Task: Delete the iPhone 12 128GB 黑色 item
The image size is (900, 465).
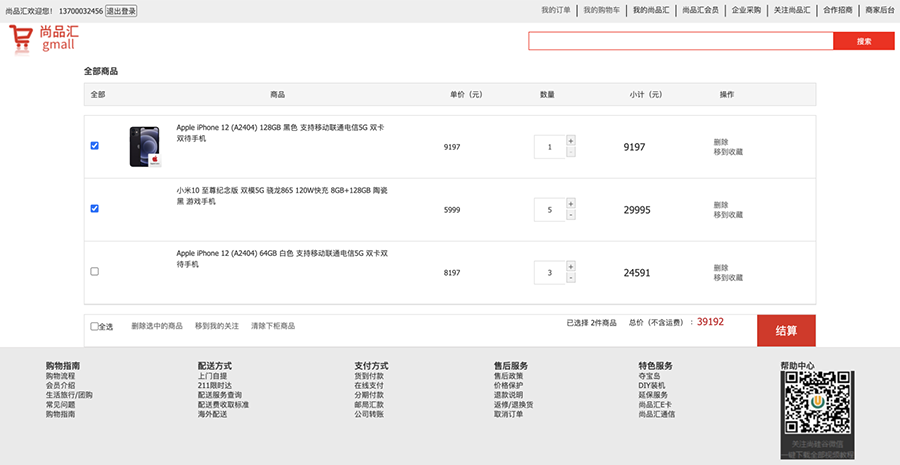Action: tap(721, 142)
